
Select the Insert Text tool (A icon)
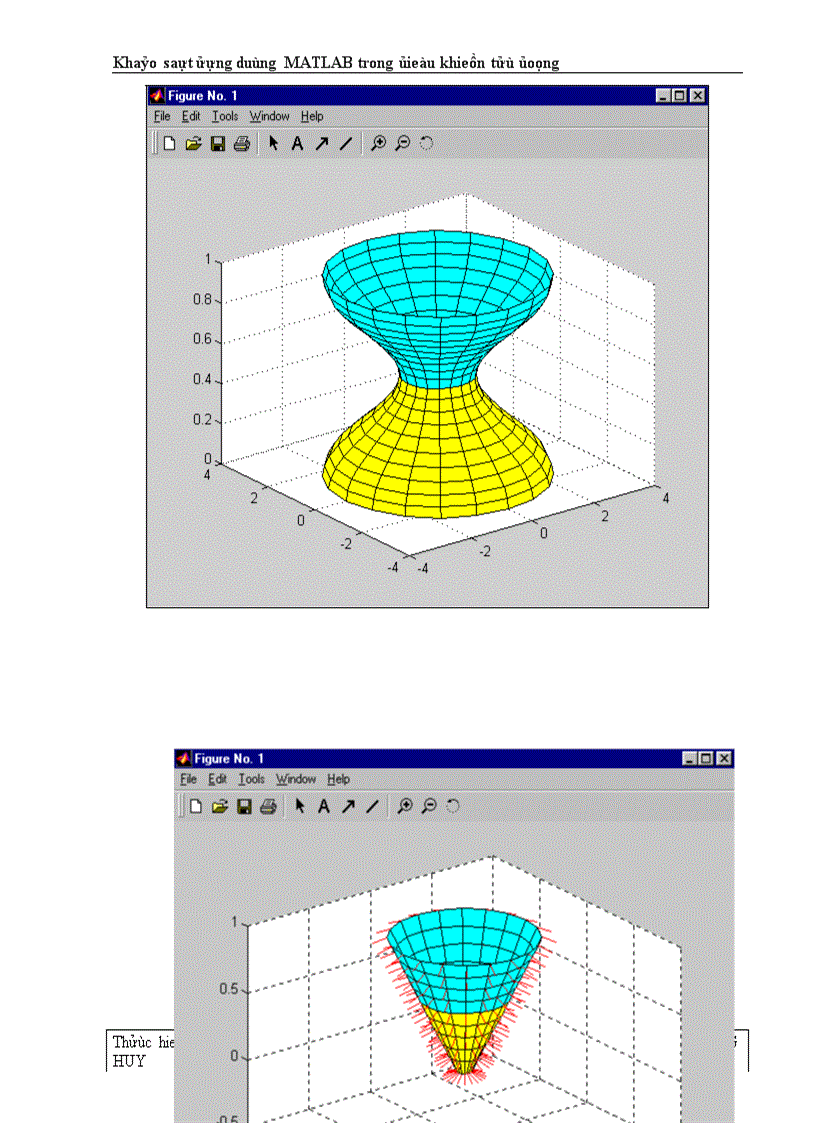pos(297,143)
